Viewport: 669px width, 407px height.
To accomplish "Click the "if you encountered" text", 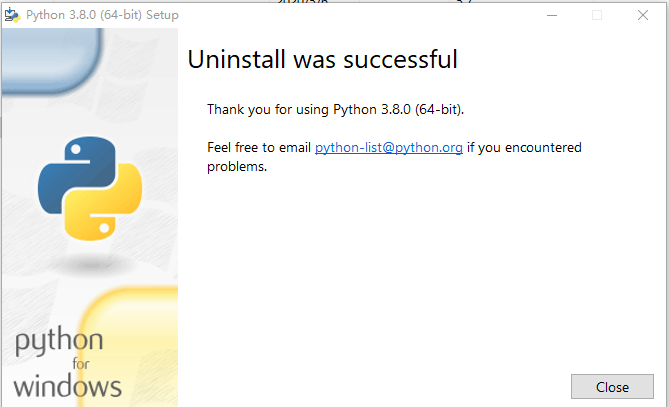I will (524, 148).
